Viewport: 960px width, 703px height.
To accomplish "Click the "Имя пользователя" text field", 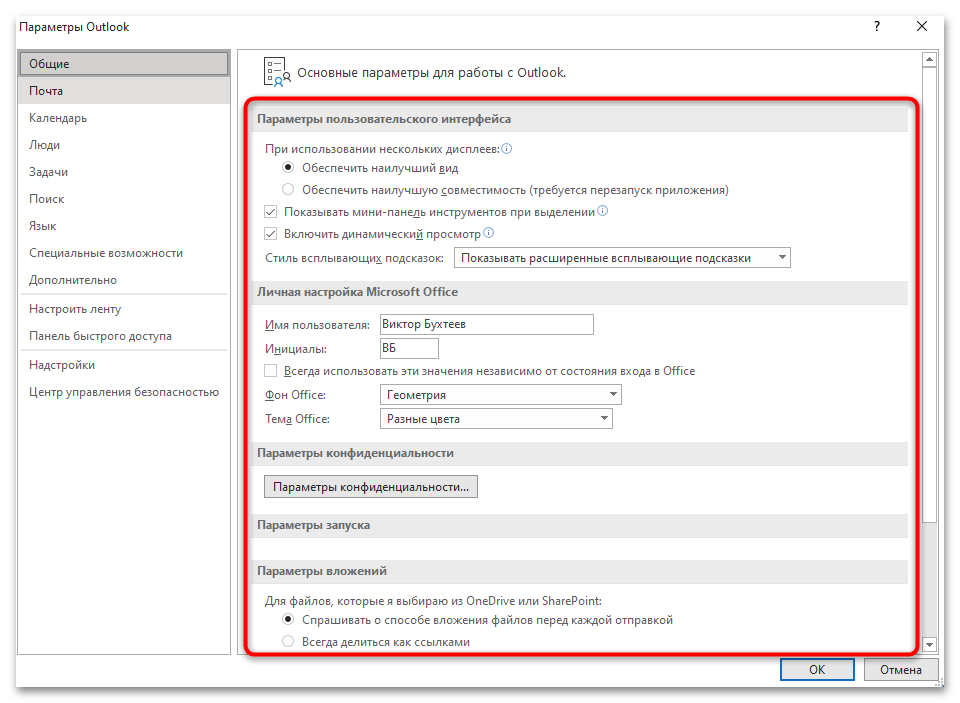I will pyautogui.click(x=486, y=324).
